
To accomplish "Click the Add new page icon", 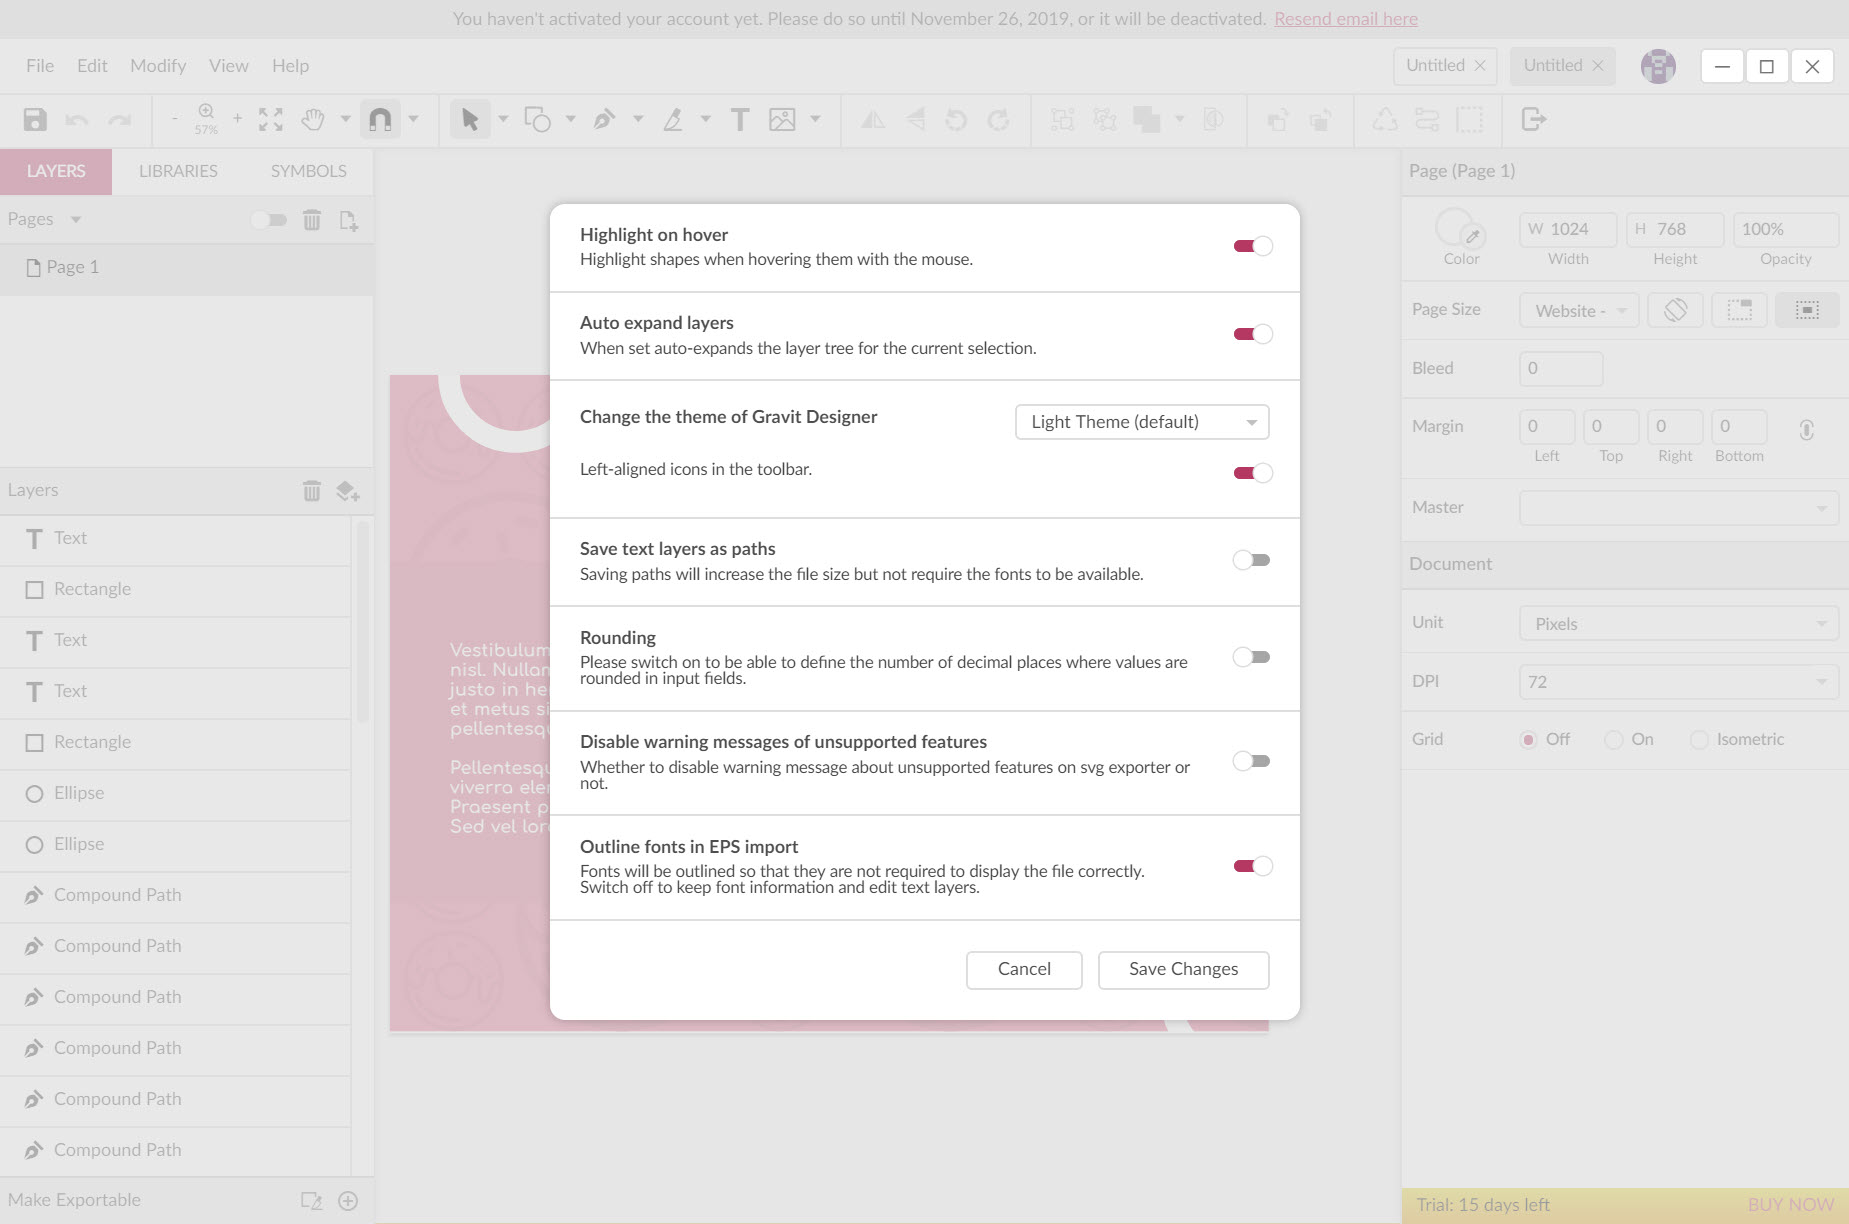I will coord(349,220).
